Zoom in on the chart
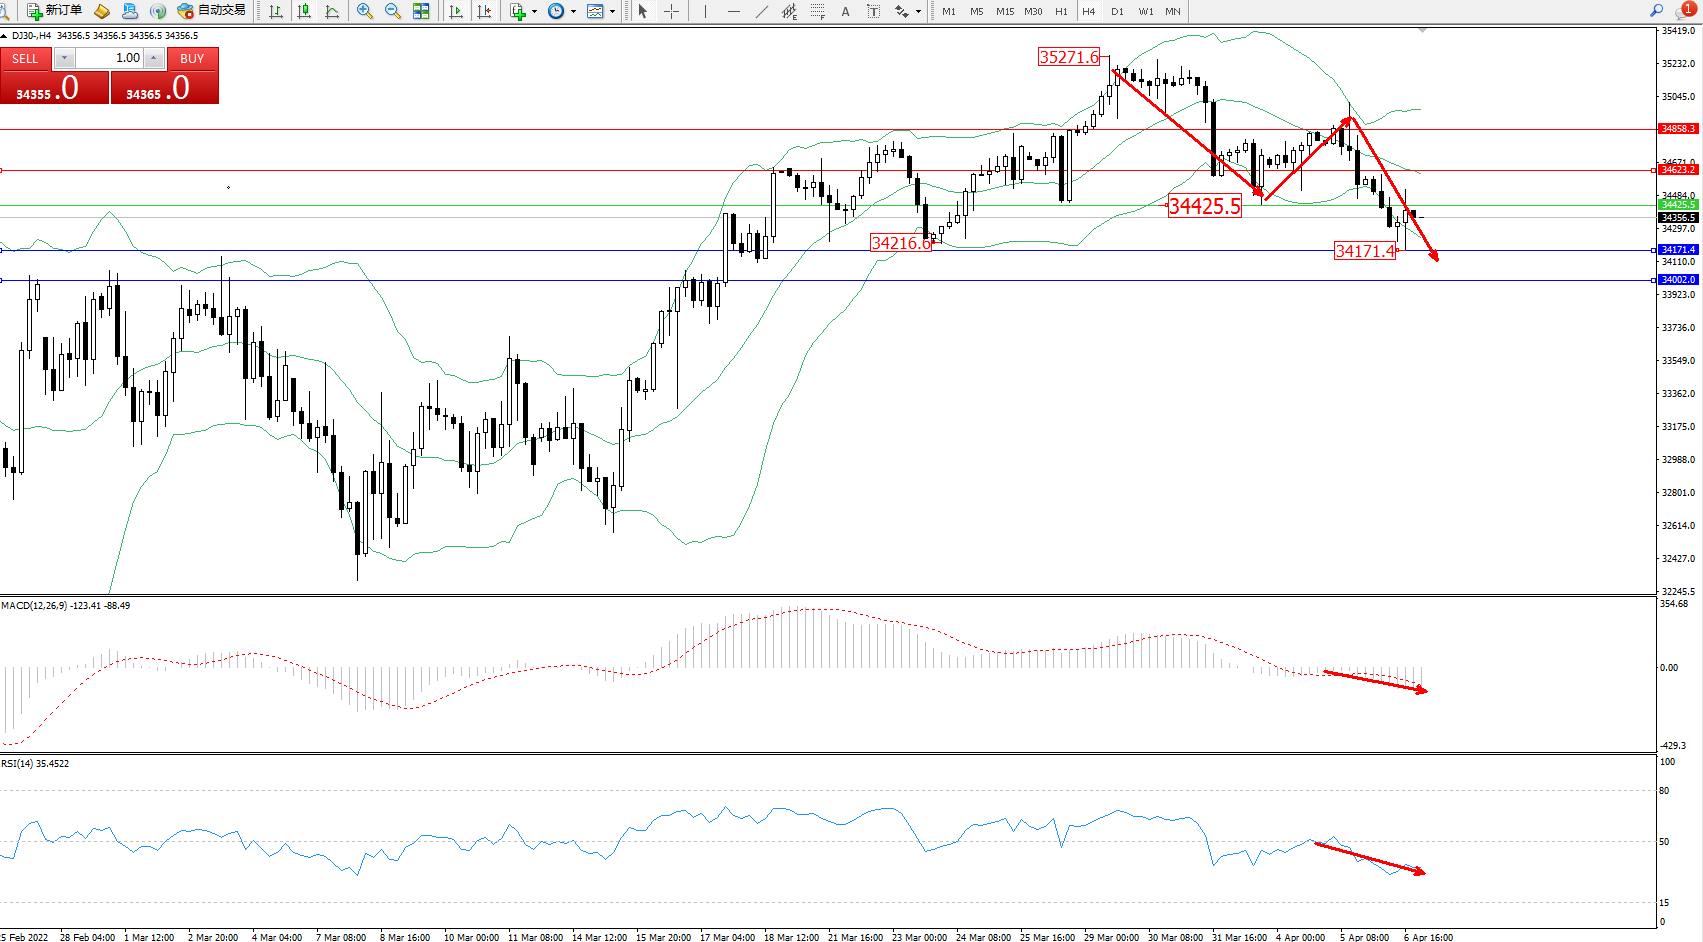The width and height of the screenshot is (1703, 942). coord(365,11)
